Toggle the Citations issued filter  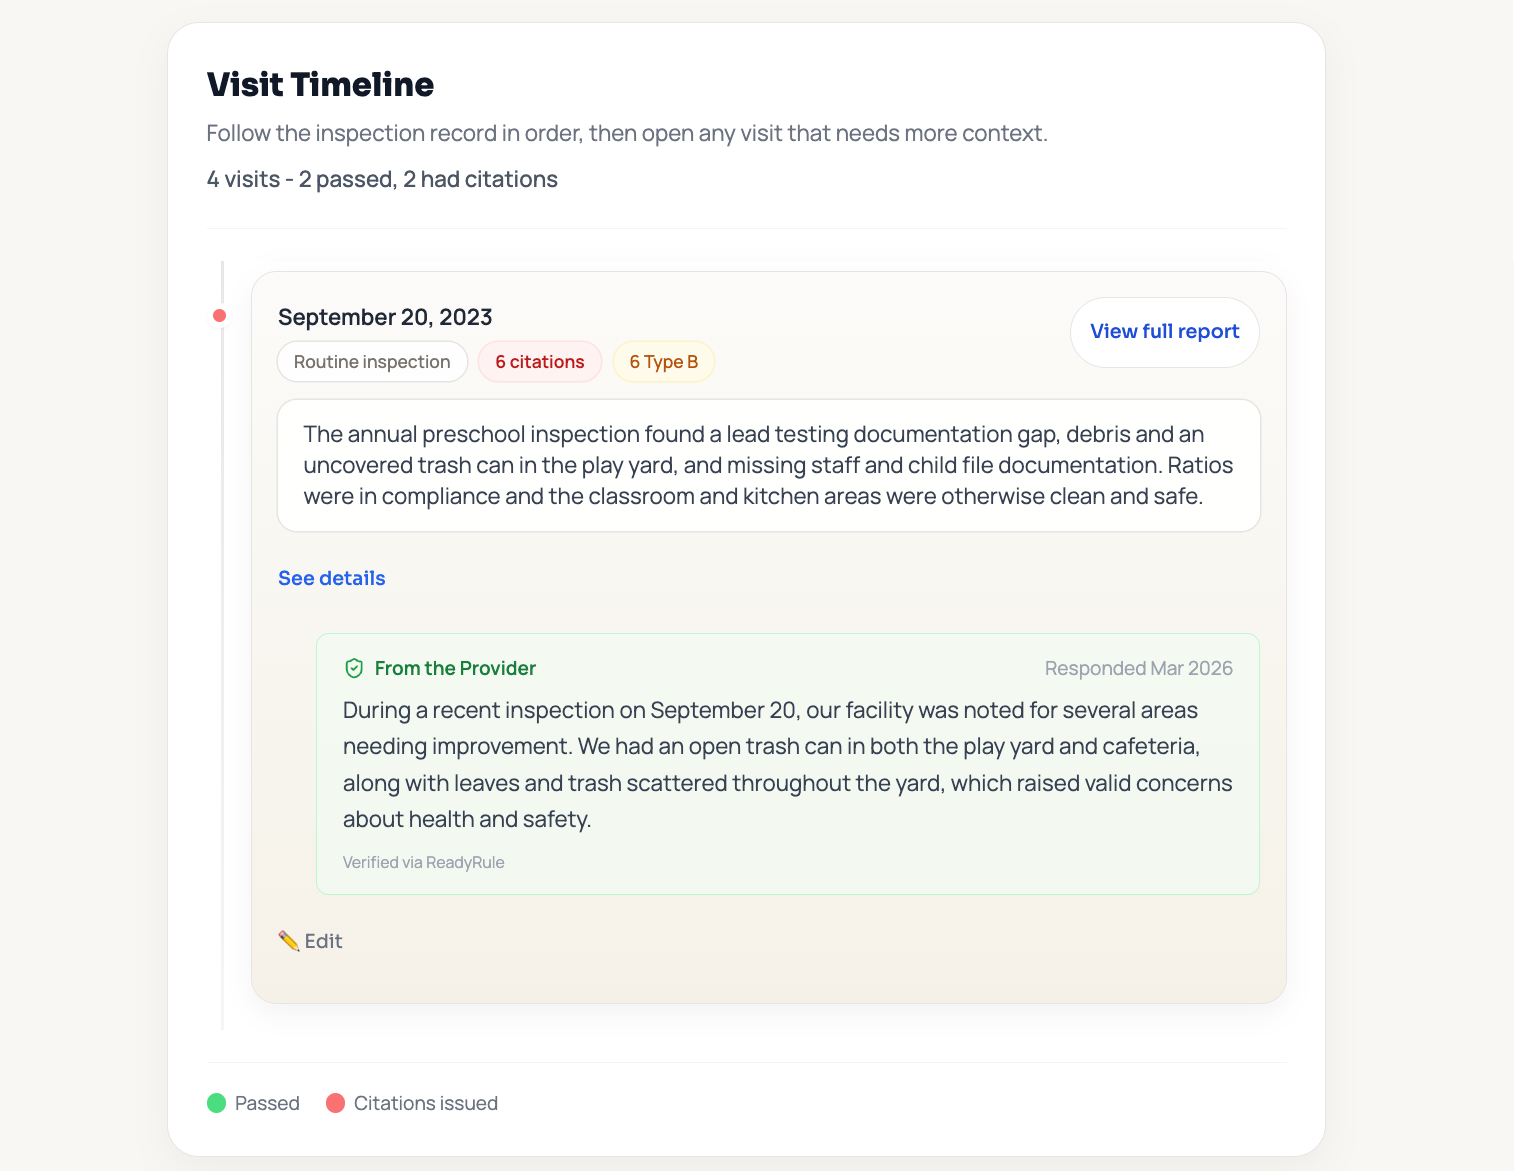click(411, 1103)
